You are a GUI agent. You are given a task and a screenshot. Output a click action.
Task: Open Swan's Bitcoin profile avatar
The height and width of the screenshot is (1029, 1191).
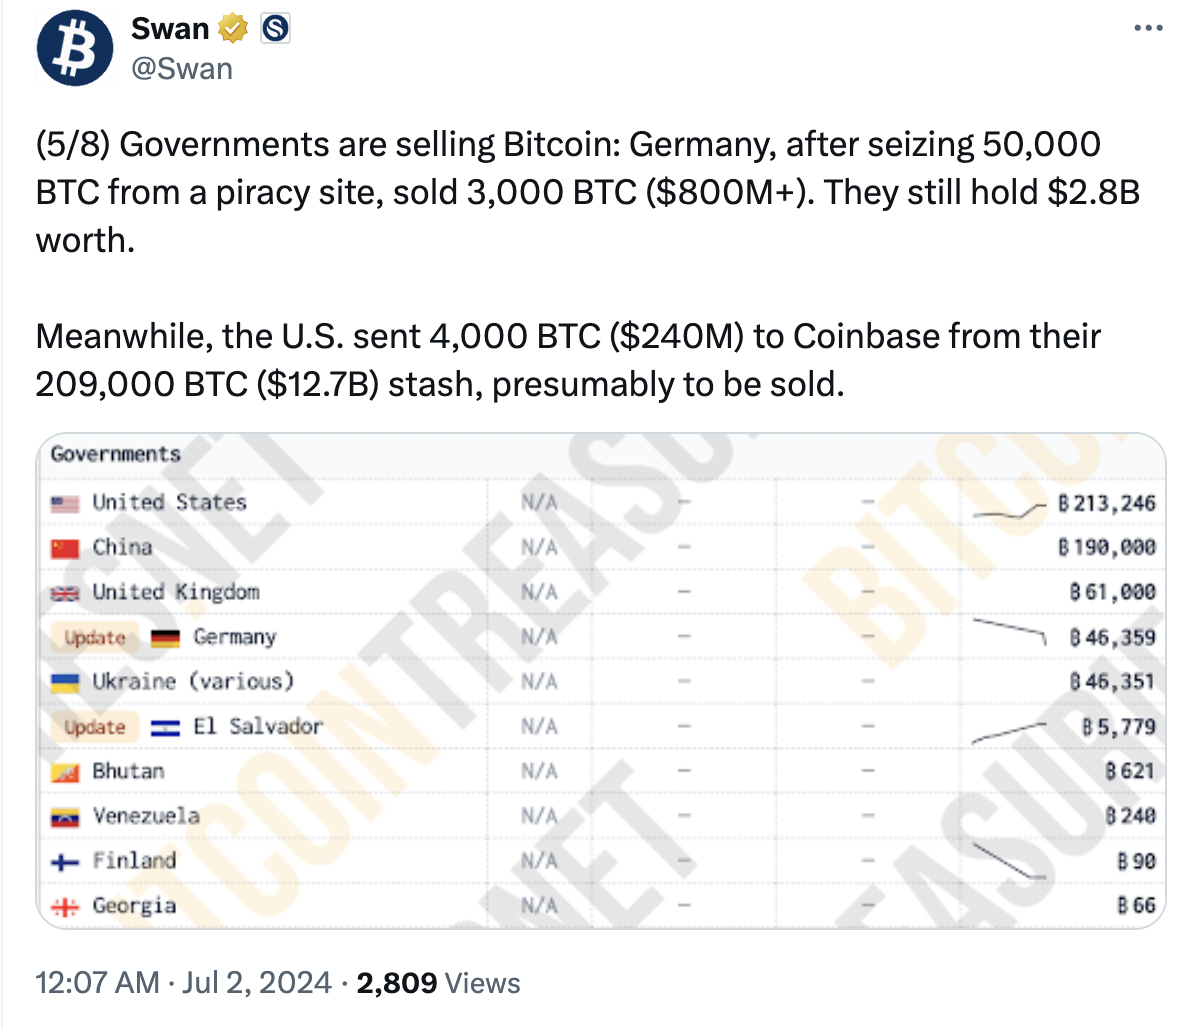[74, 48]
